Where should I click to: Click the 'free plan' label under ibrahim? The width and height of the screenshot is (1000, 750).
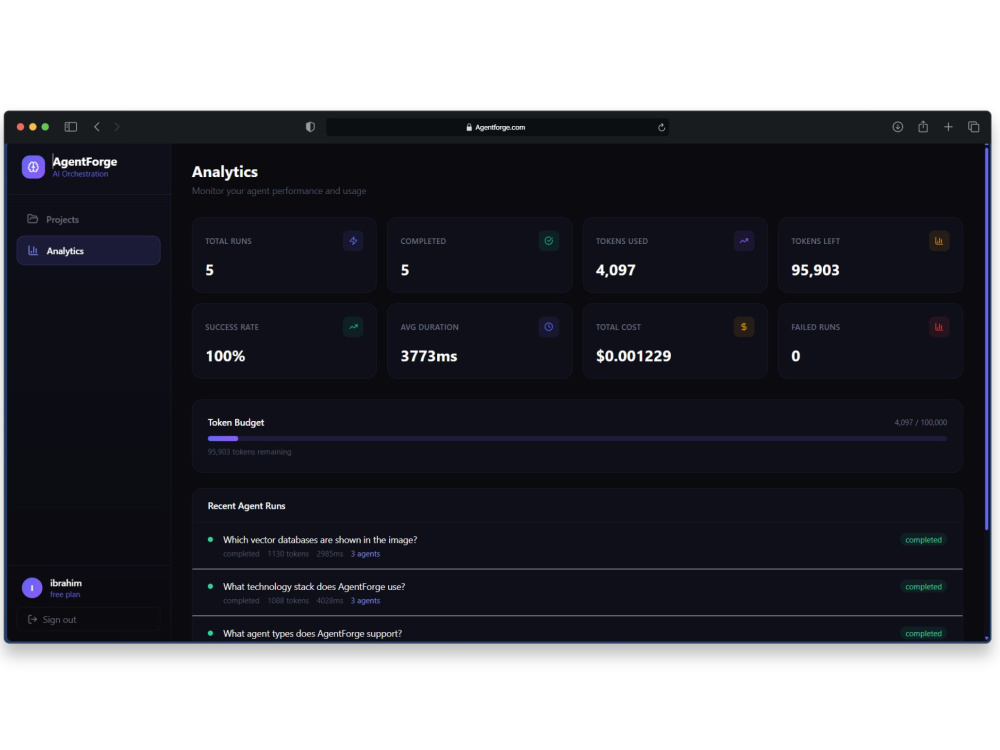[x=65, y=594]
